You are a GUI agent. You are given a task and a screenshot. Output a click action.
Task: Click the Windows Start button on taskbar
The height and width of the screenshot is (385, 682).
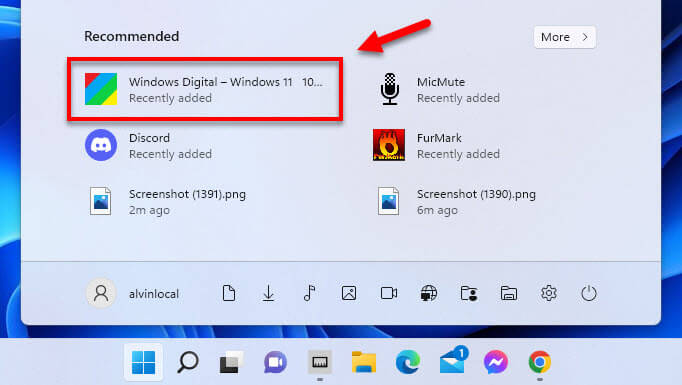click(x=144, y=362)
